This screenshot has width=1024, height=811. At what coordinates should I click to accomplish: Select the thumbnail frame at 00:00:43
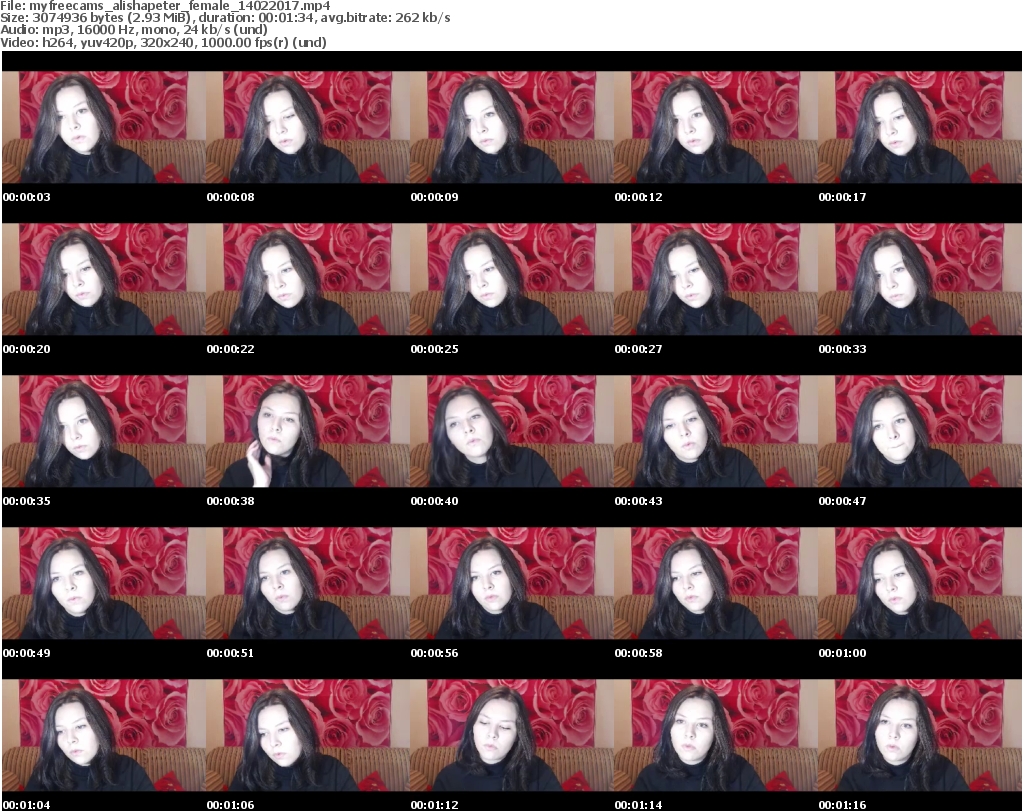coord(716,432)
